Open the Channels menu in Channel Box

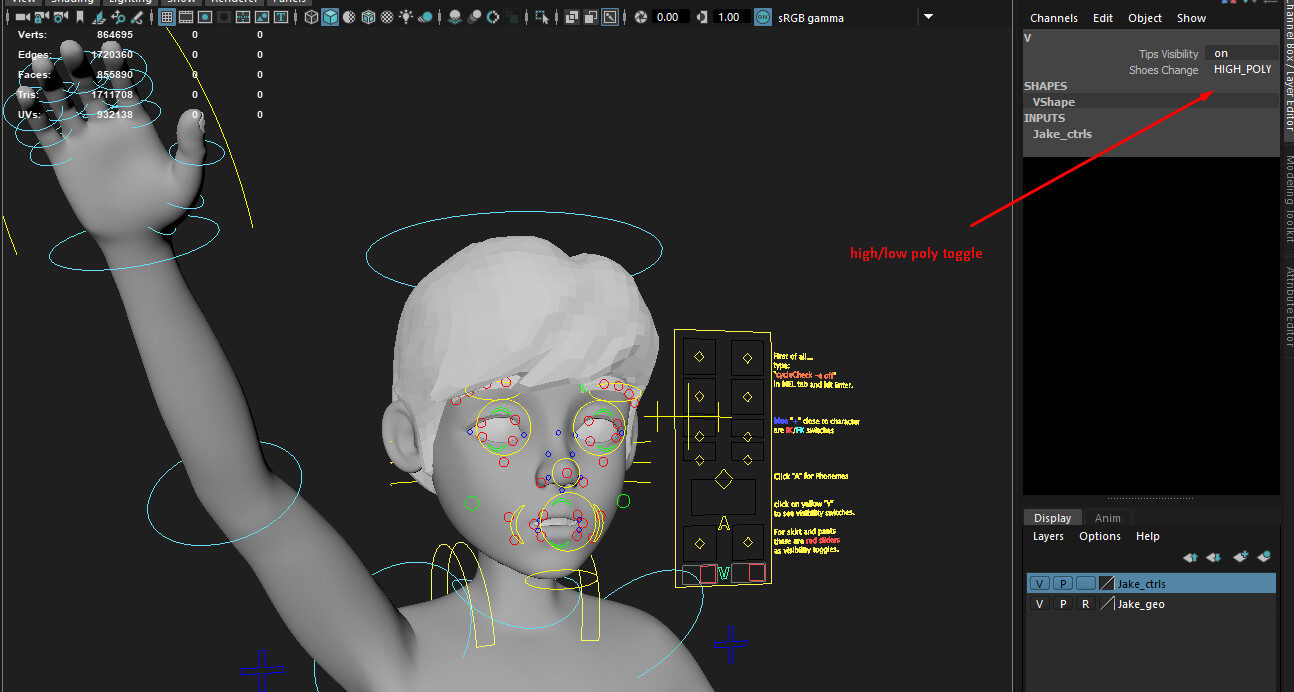[x=1054, y=18]
